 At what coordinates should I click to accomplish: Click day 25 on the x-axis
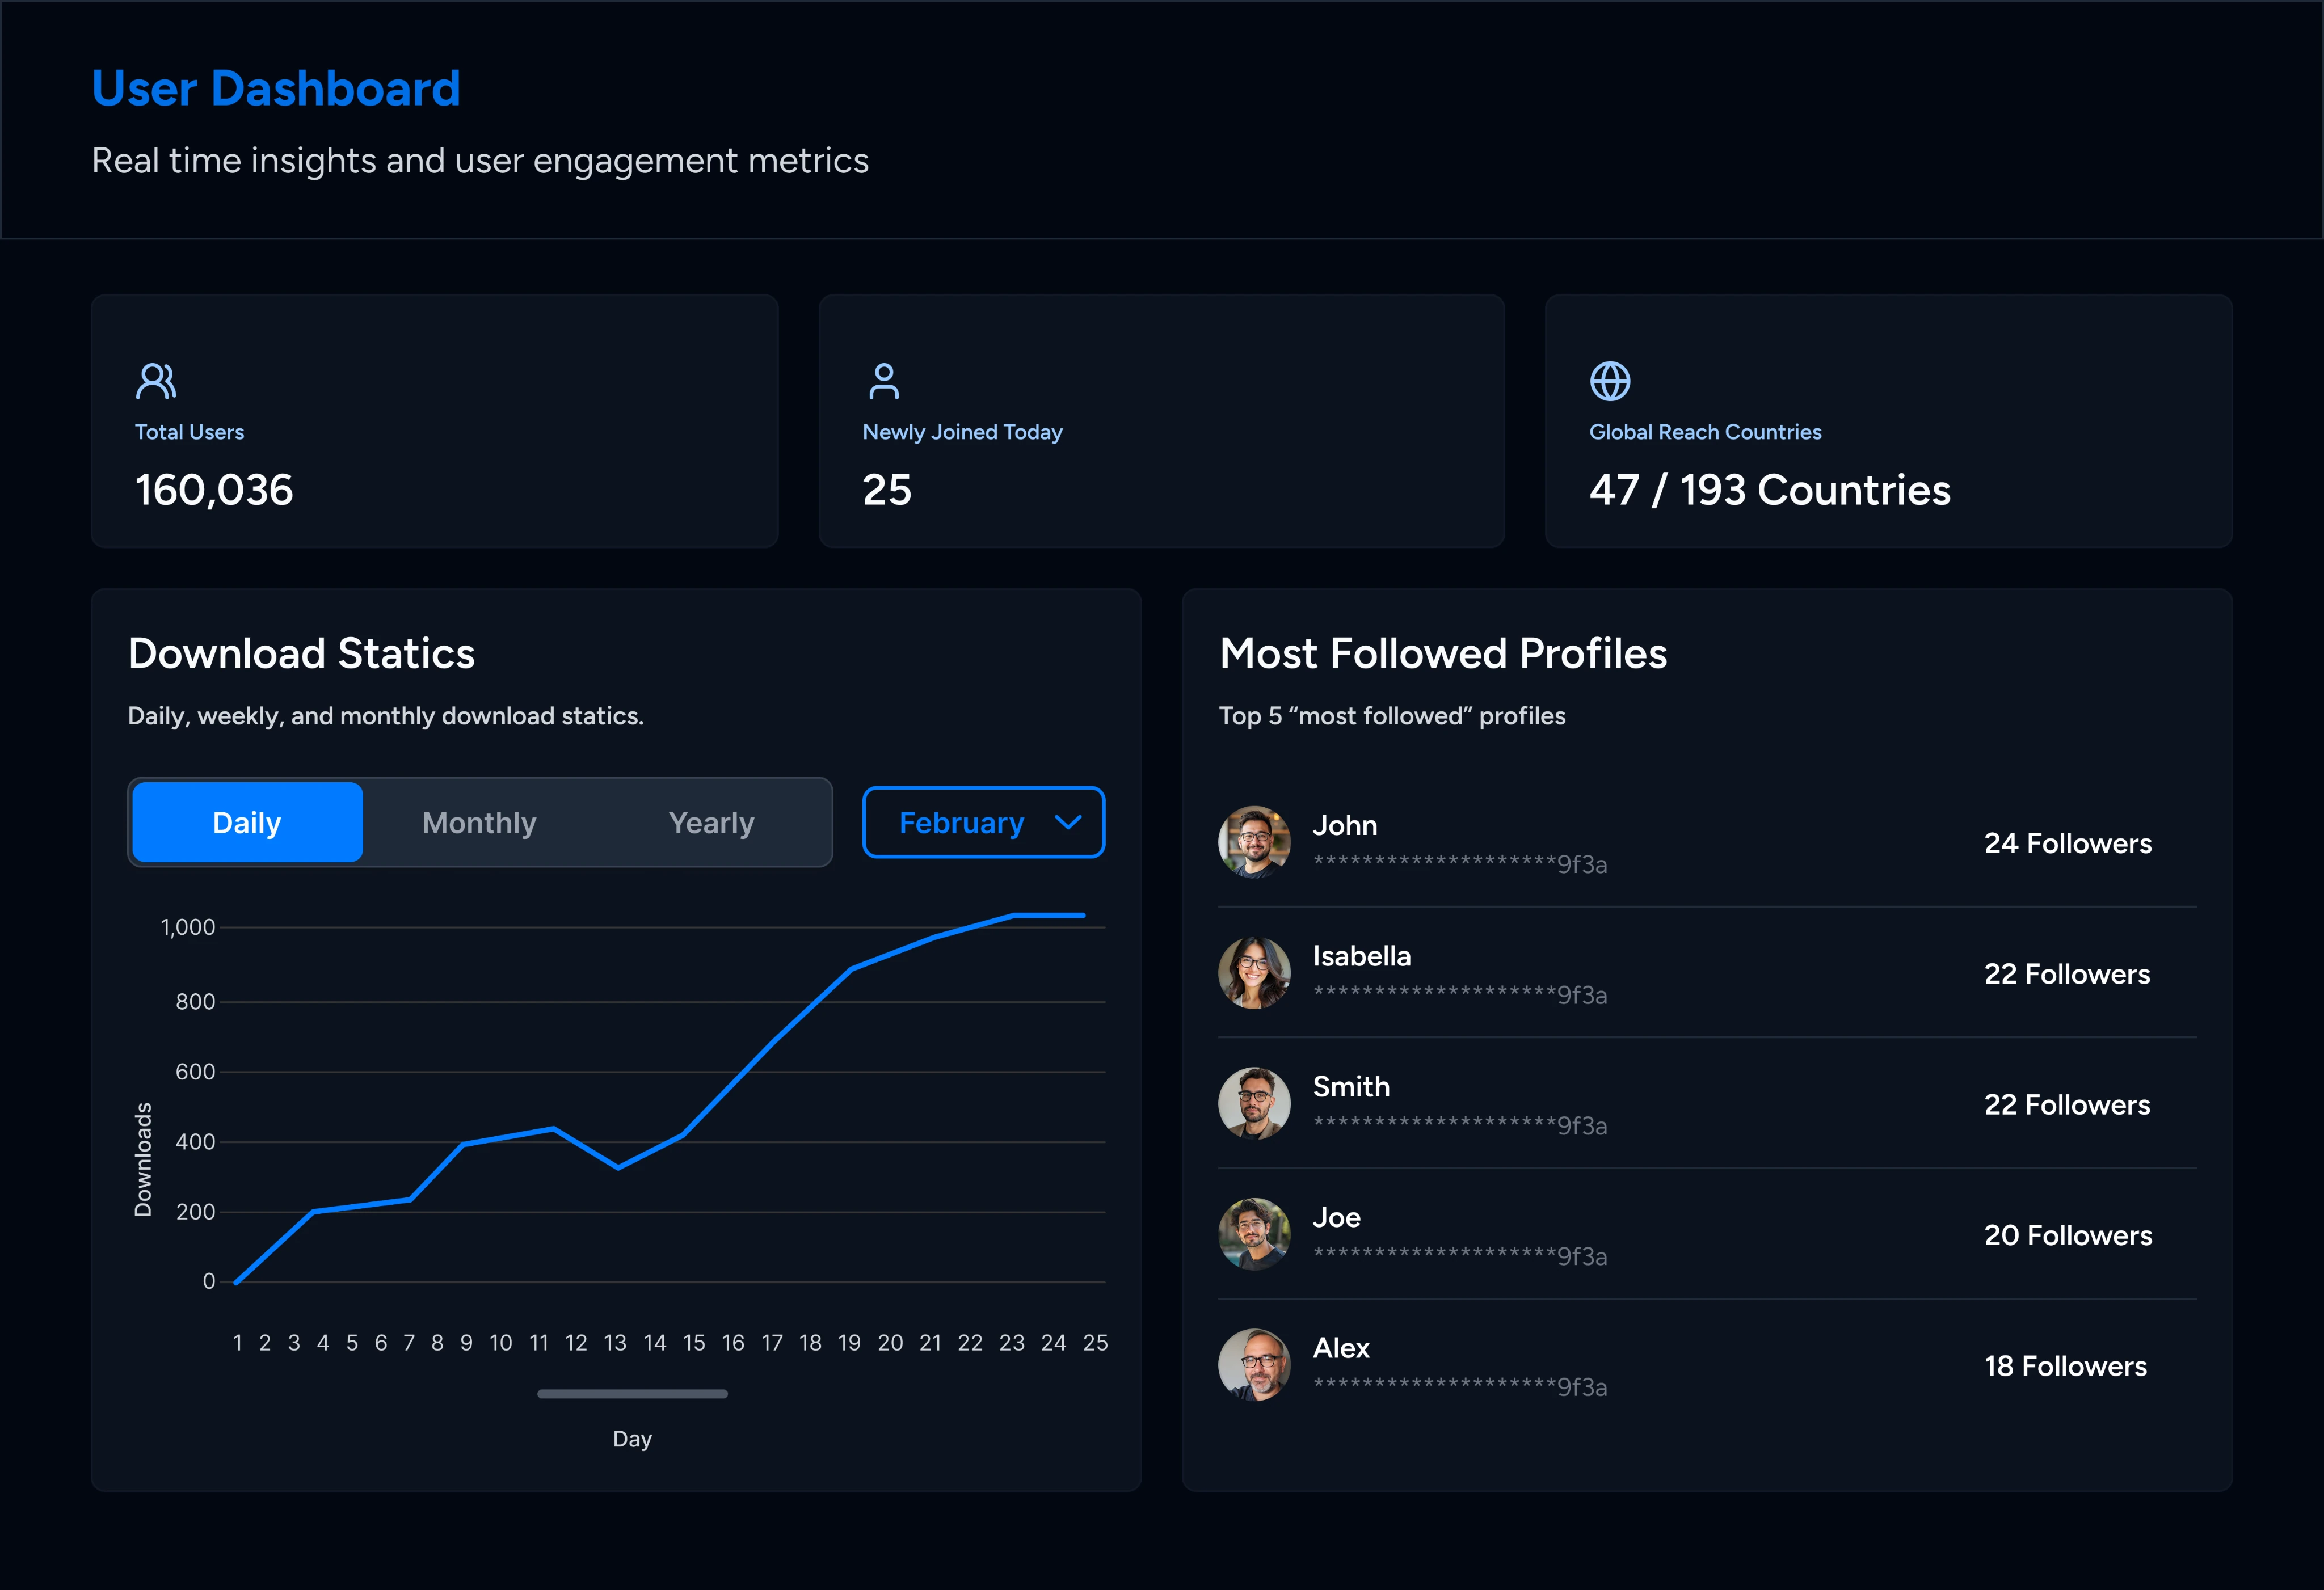[x=1095, y=1343]
